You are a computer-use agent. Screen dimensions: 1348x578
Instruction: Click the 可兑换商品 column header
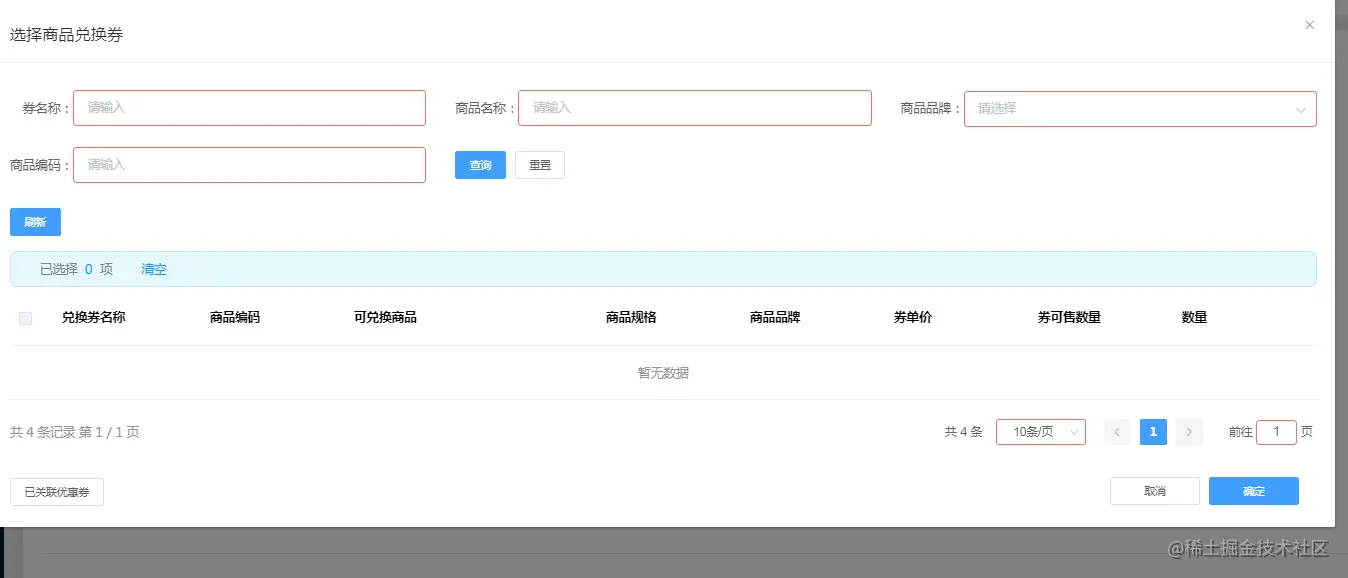[385, 317]
